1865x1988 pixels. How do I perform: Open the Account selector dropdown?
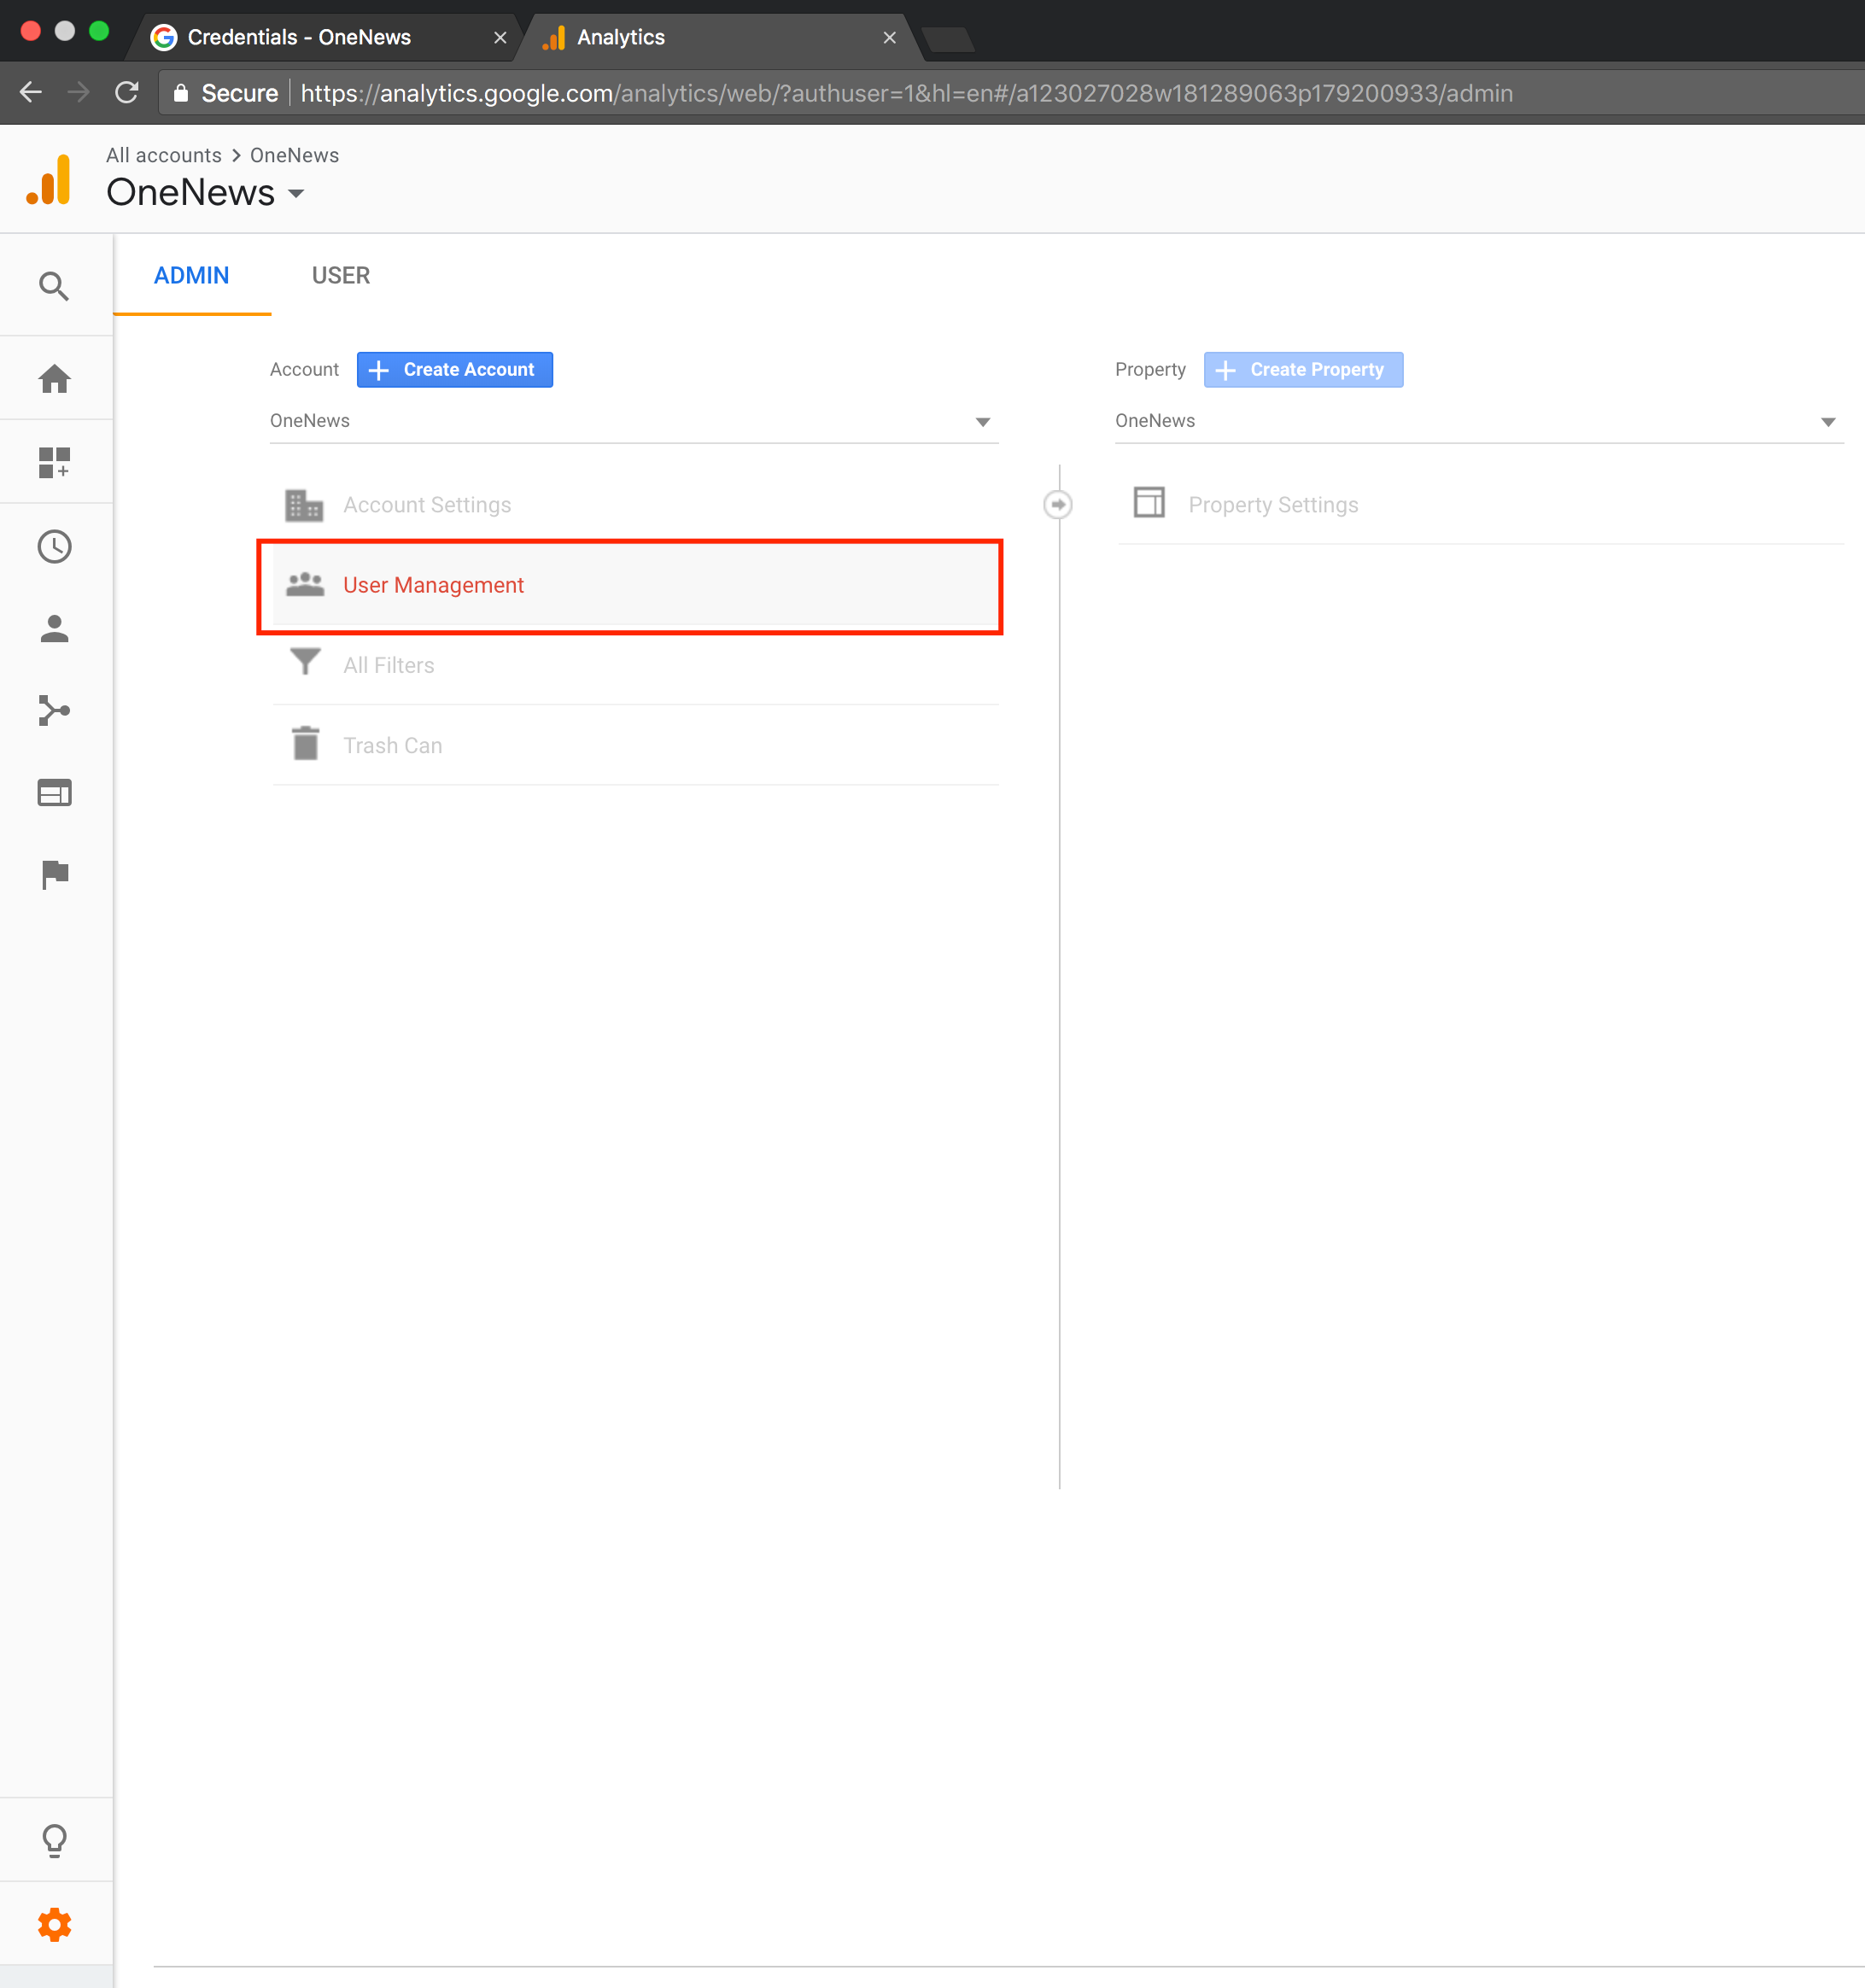pyautogui.click(x=633, y=421)
